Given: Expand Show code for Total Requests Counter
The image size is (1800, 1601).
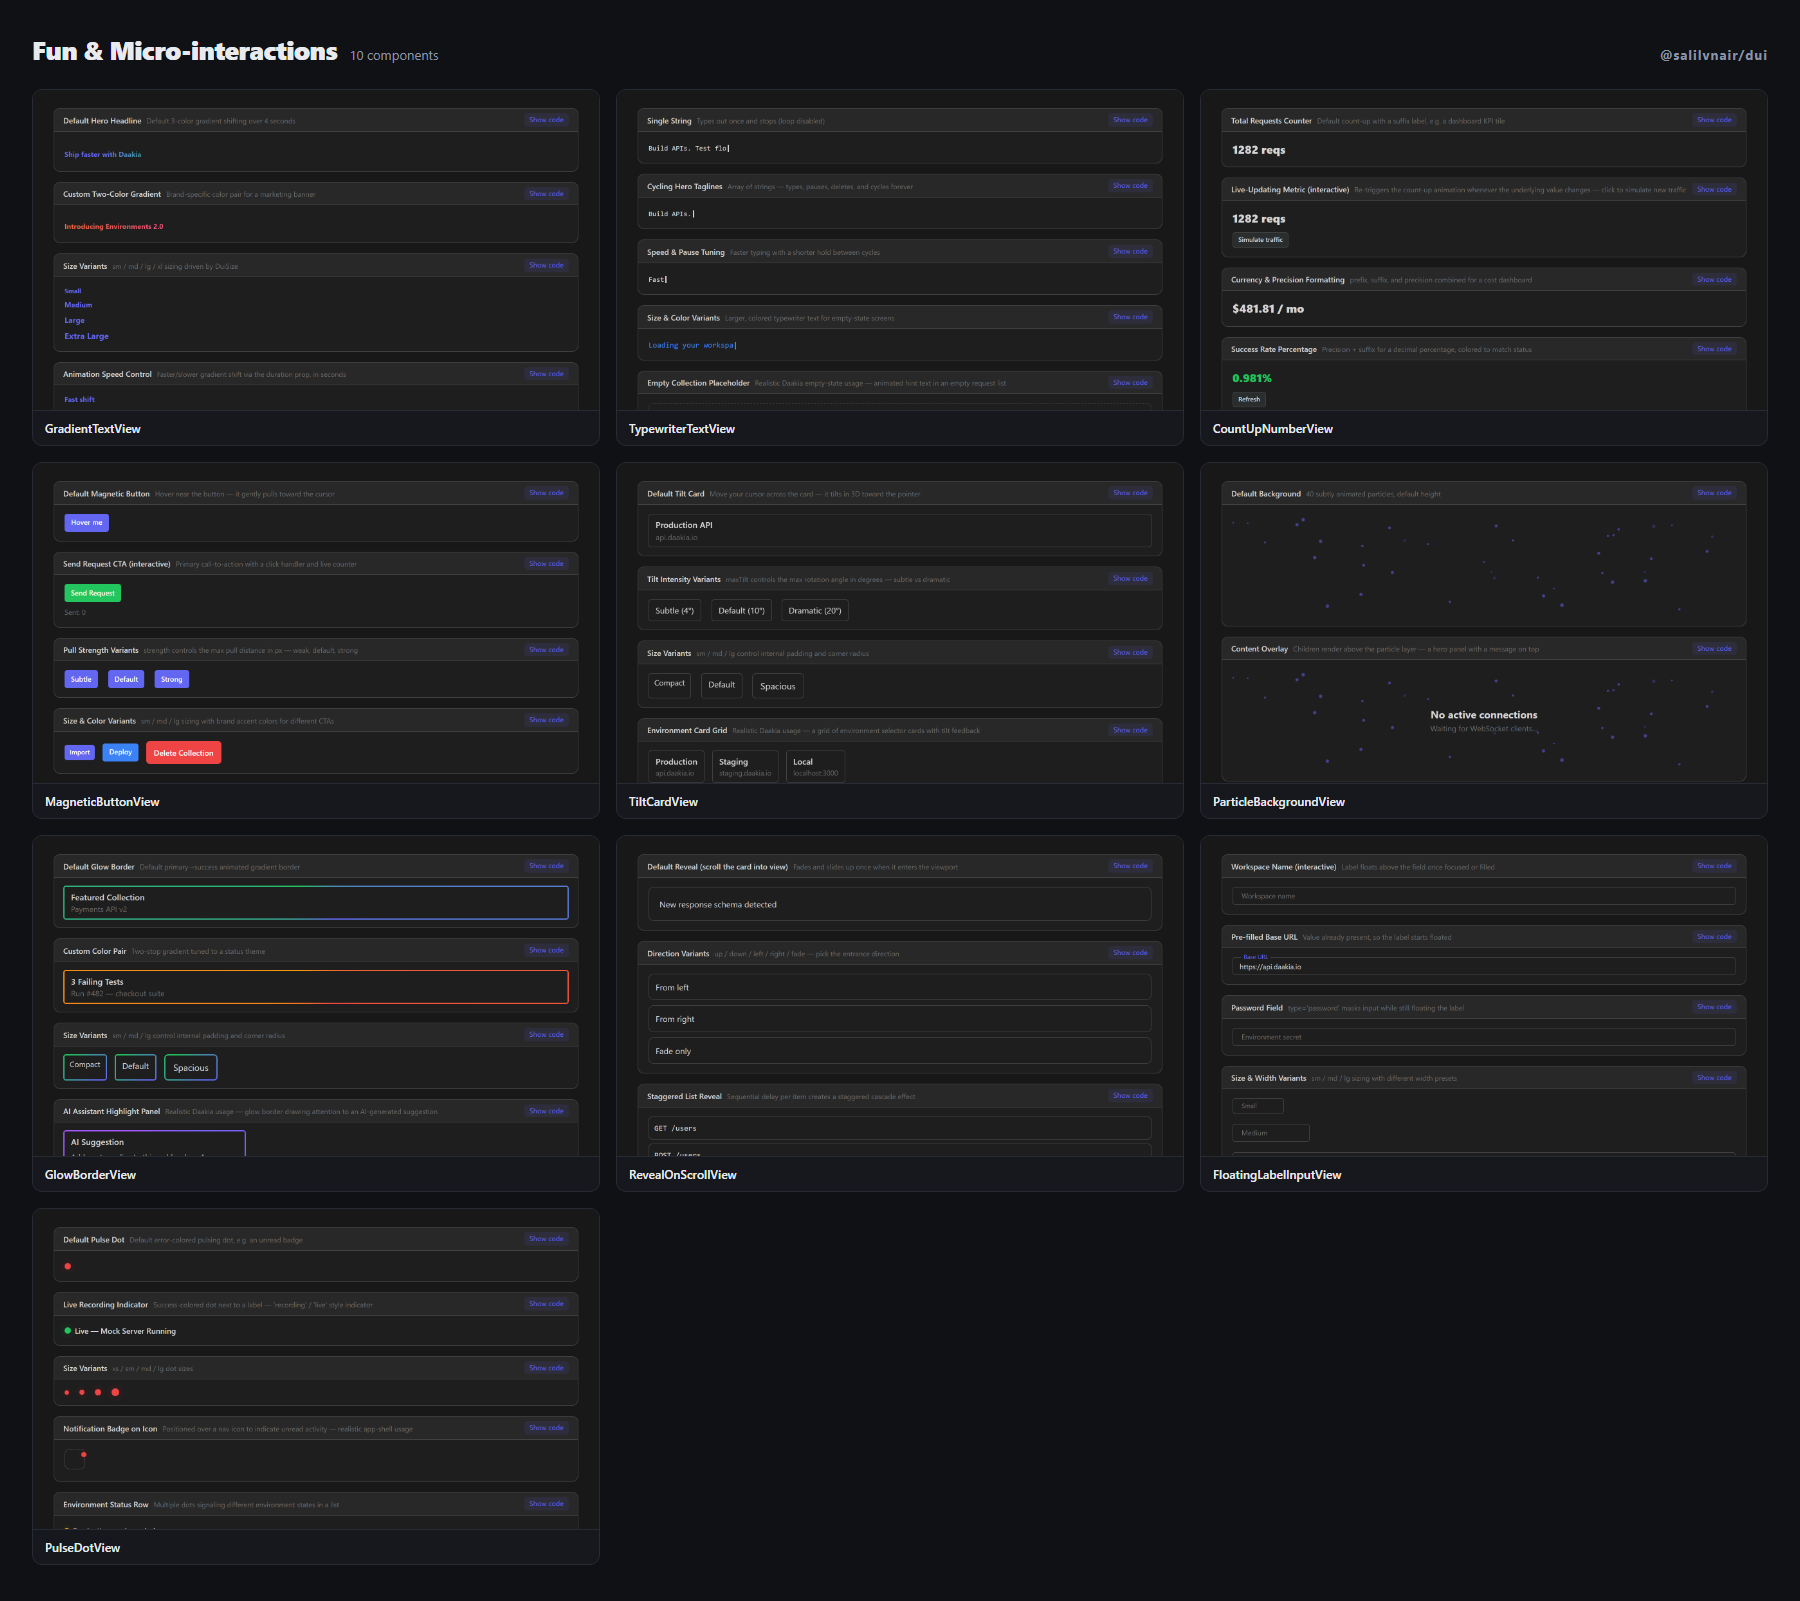Looking at the screenshot, I should pos(1714,120).
